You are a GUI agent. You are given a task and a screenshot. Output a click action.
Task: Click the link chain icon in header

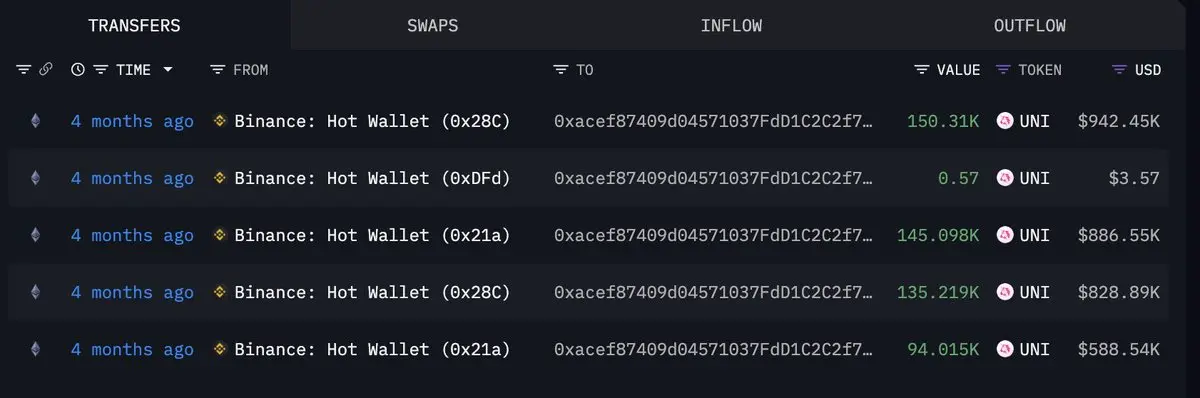pos(45,70)
